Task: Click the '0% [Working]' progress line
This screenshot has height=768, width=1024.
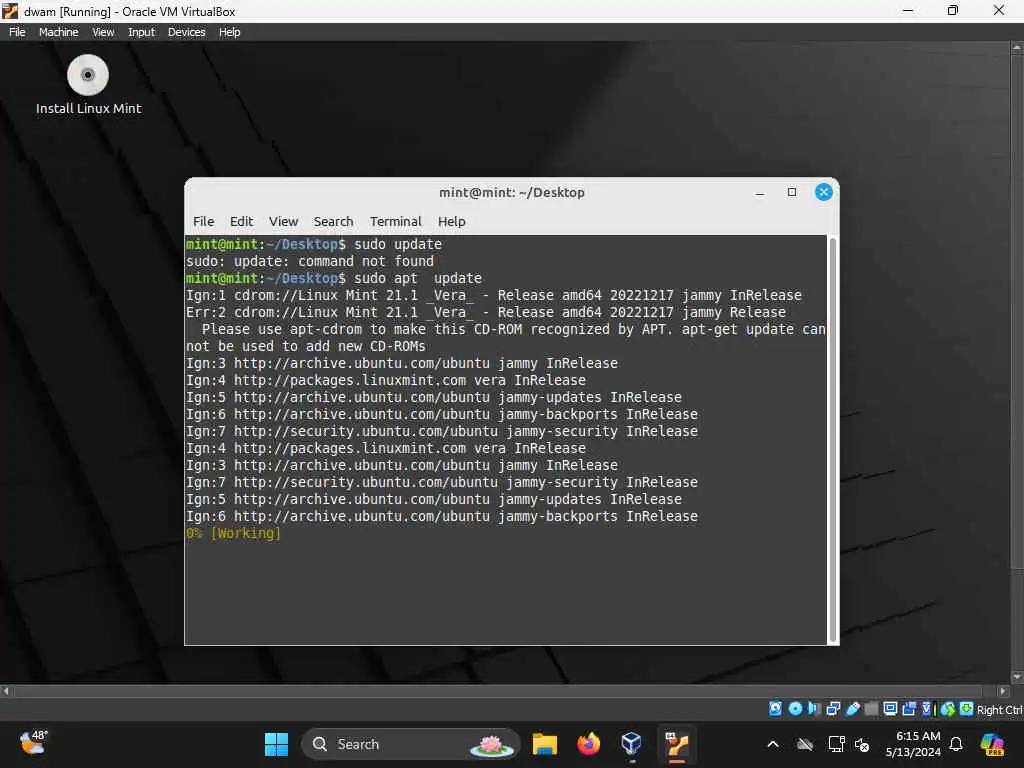Action: coord(233,533)
